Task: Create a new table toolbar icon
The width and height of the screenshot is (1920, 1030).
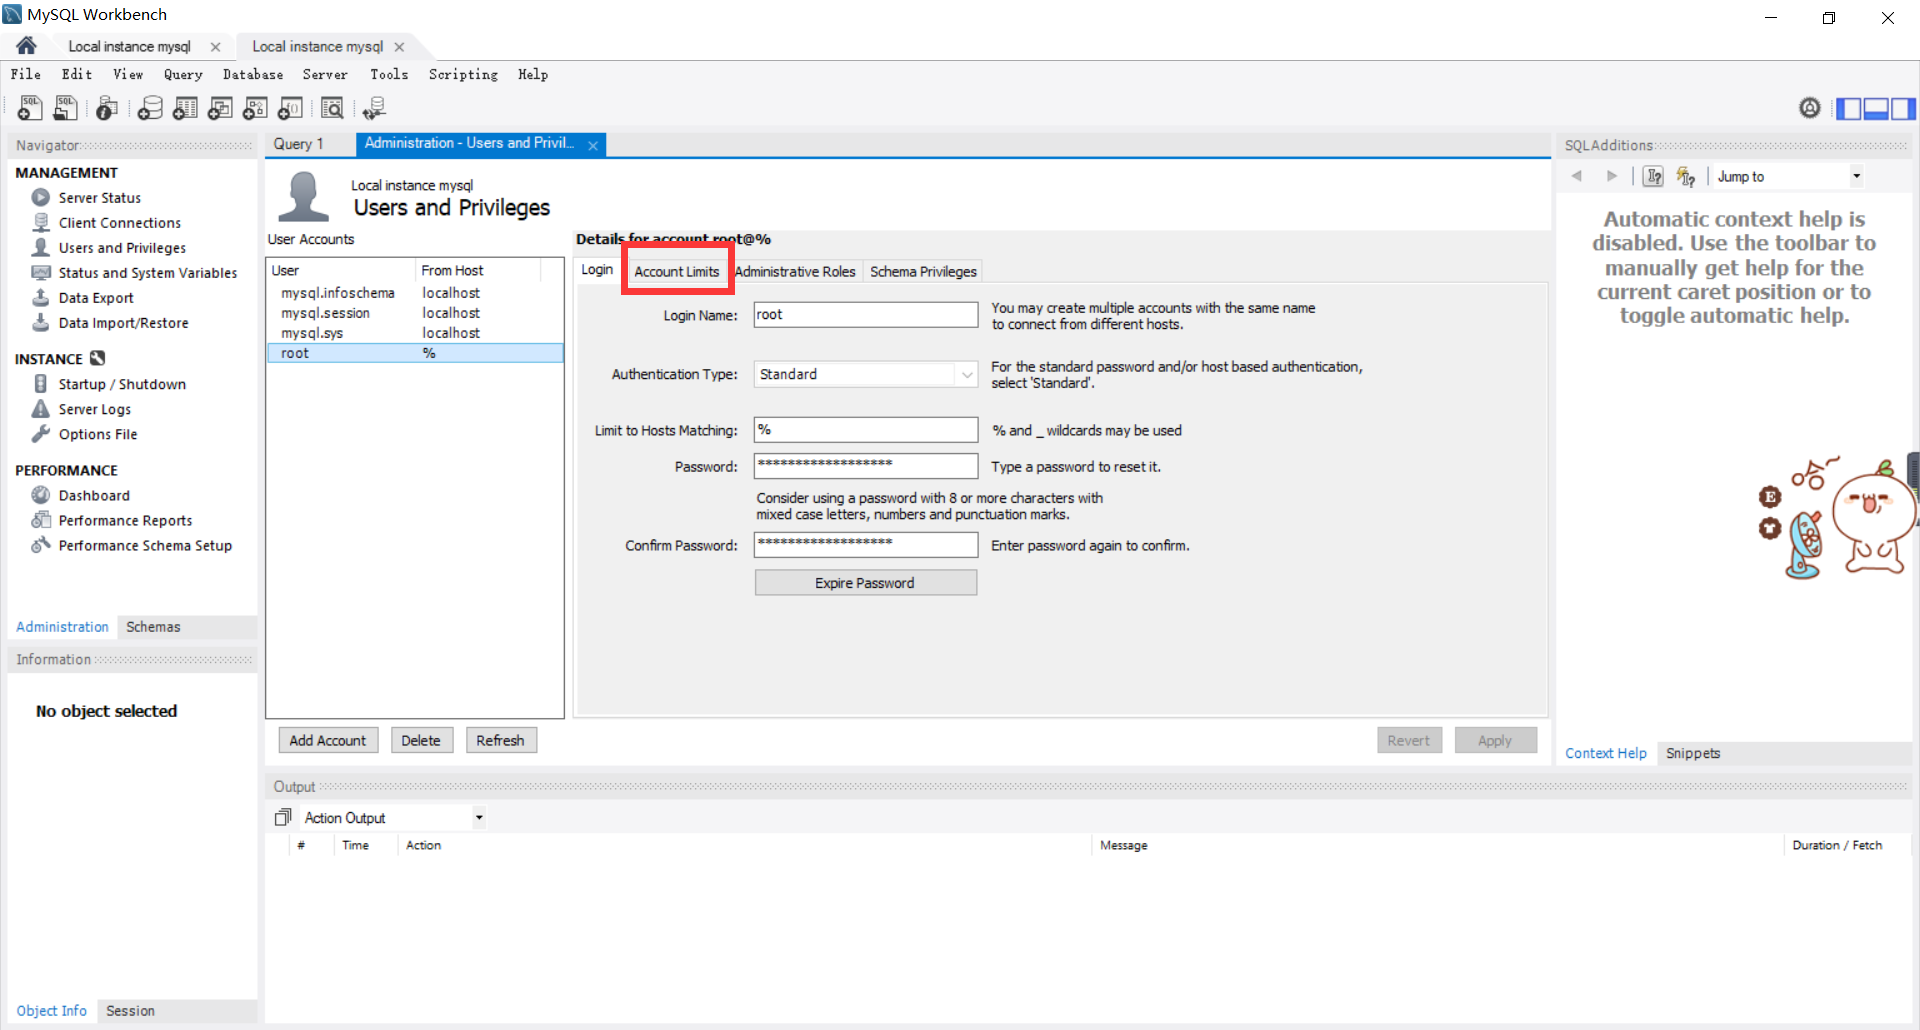Action: click(185, 108)
